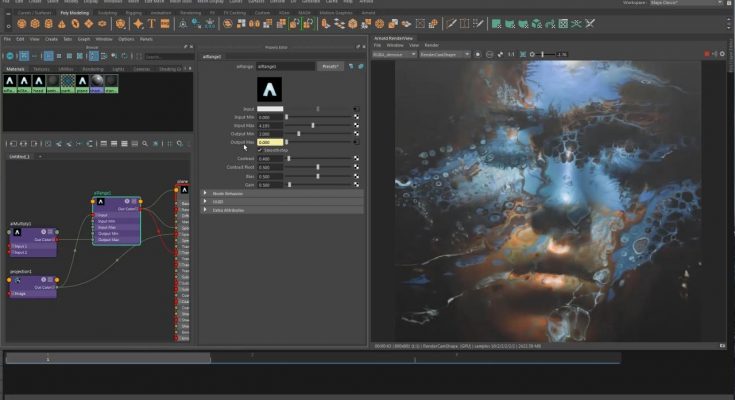
Task: Click the Input Min value field
Action: tap(270, 117)
